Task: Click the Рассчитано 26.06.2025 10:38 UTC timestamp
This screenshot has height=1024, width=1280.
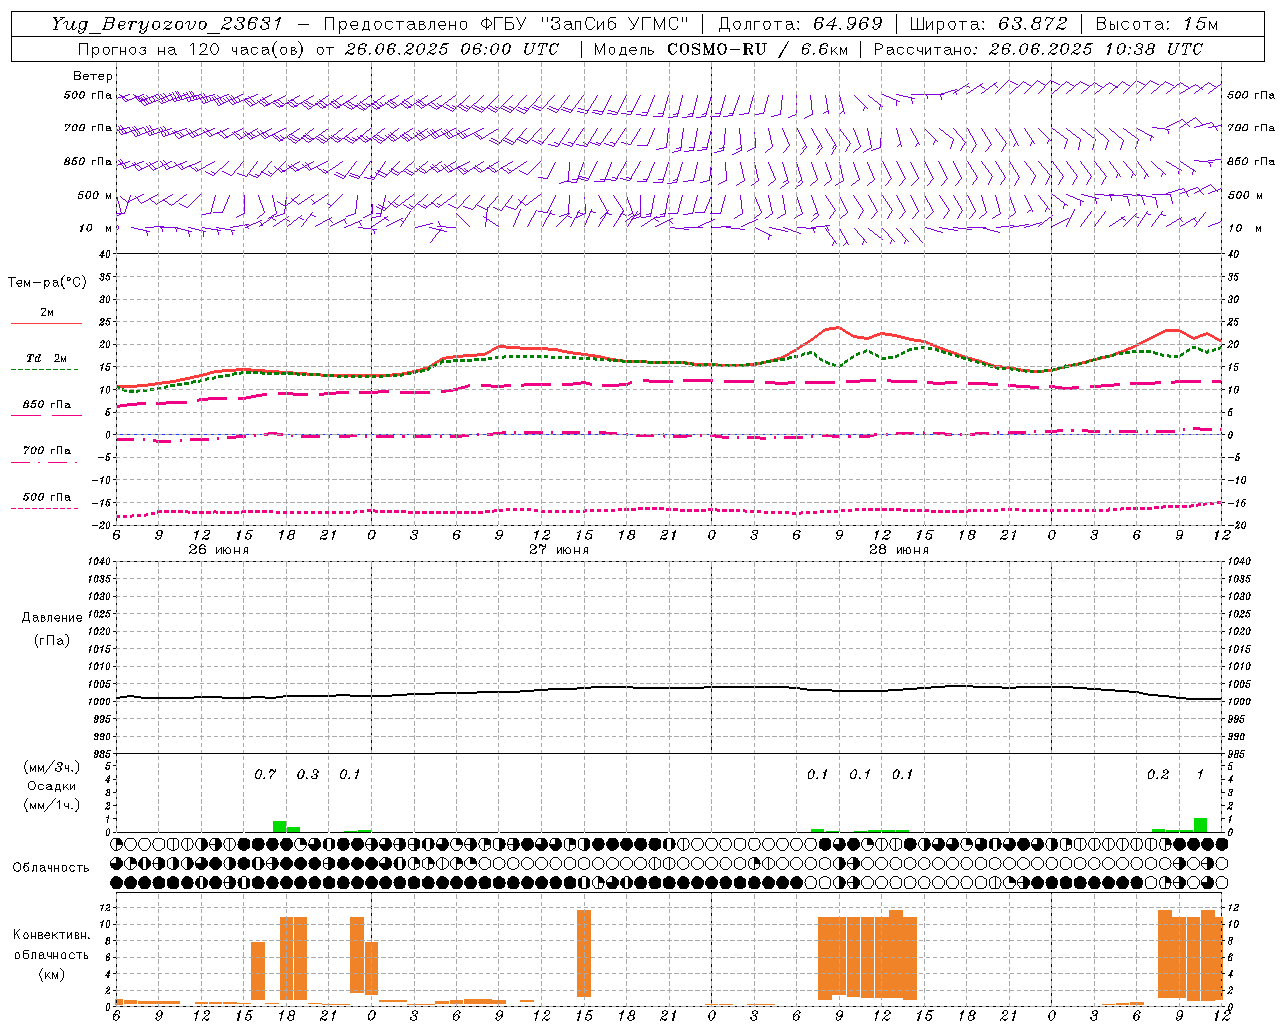Action: point(1037,49)
